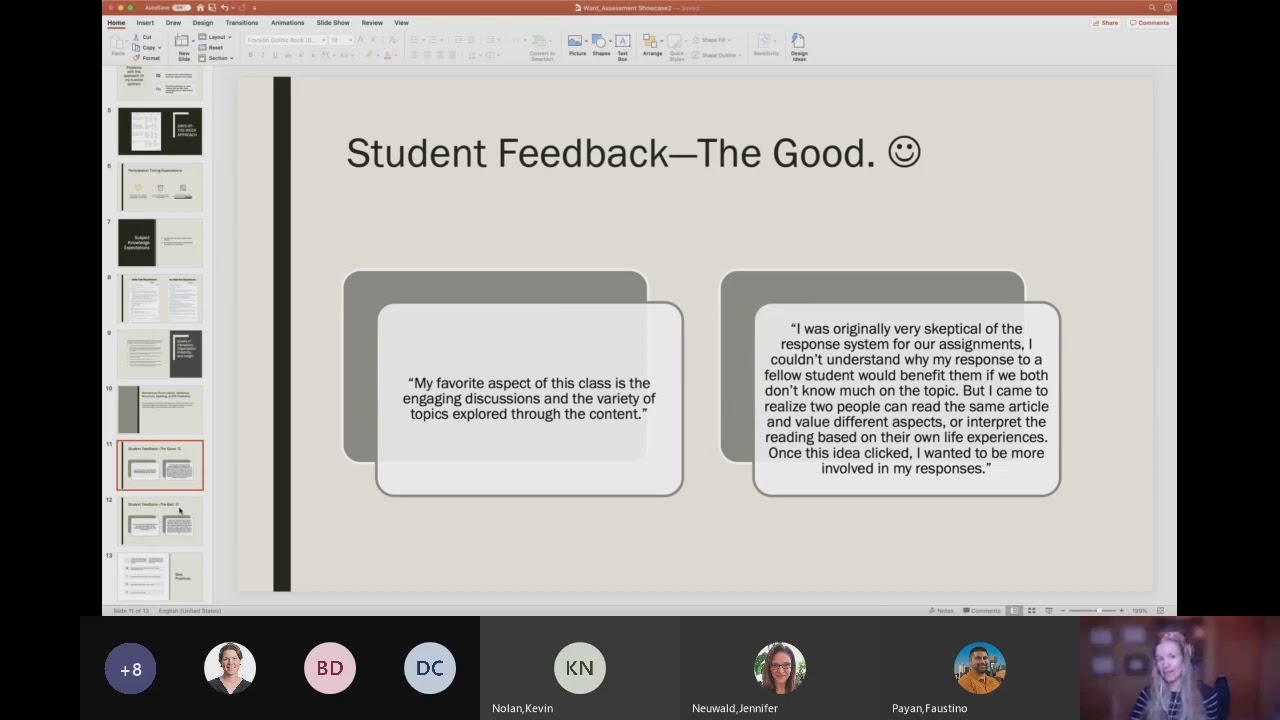Select slide 10 thumbnail

tap(160, 410)
